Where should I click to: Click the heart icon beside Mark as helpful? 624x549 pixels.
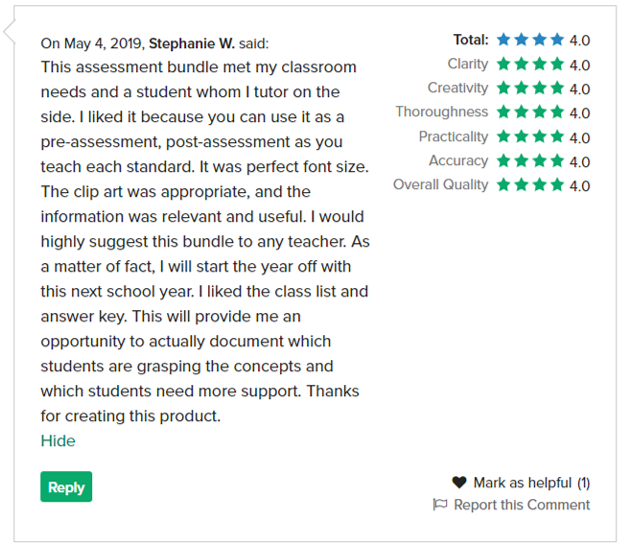[459, 483]
